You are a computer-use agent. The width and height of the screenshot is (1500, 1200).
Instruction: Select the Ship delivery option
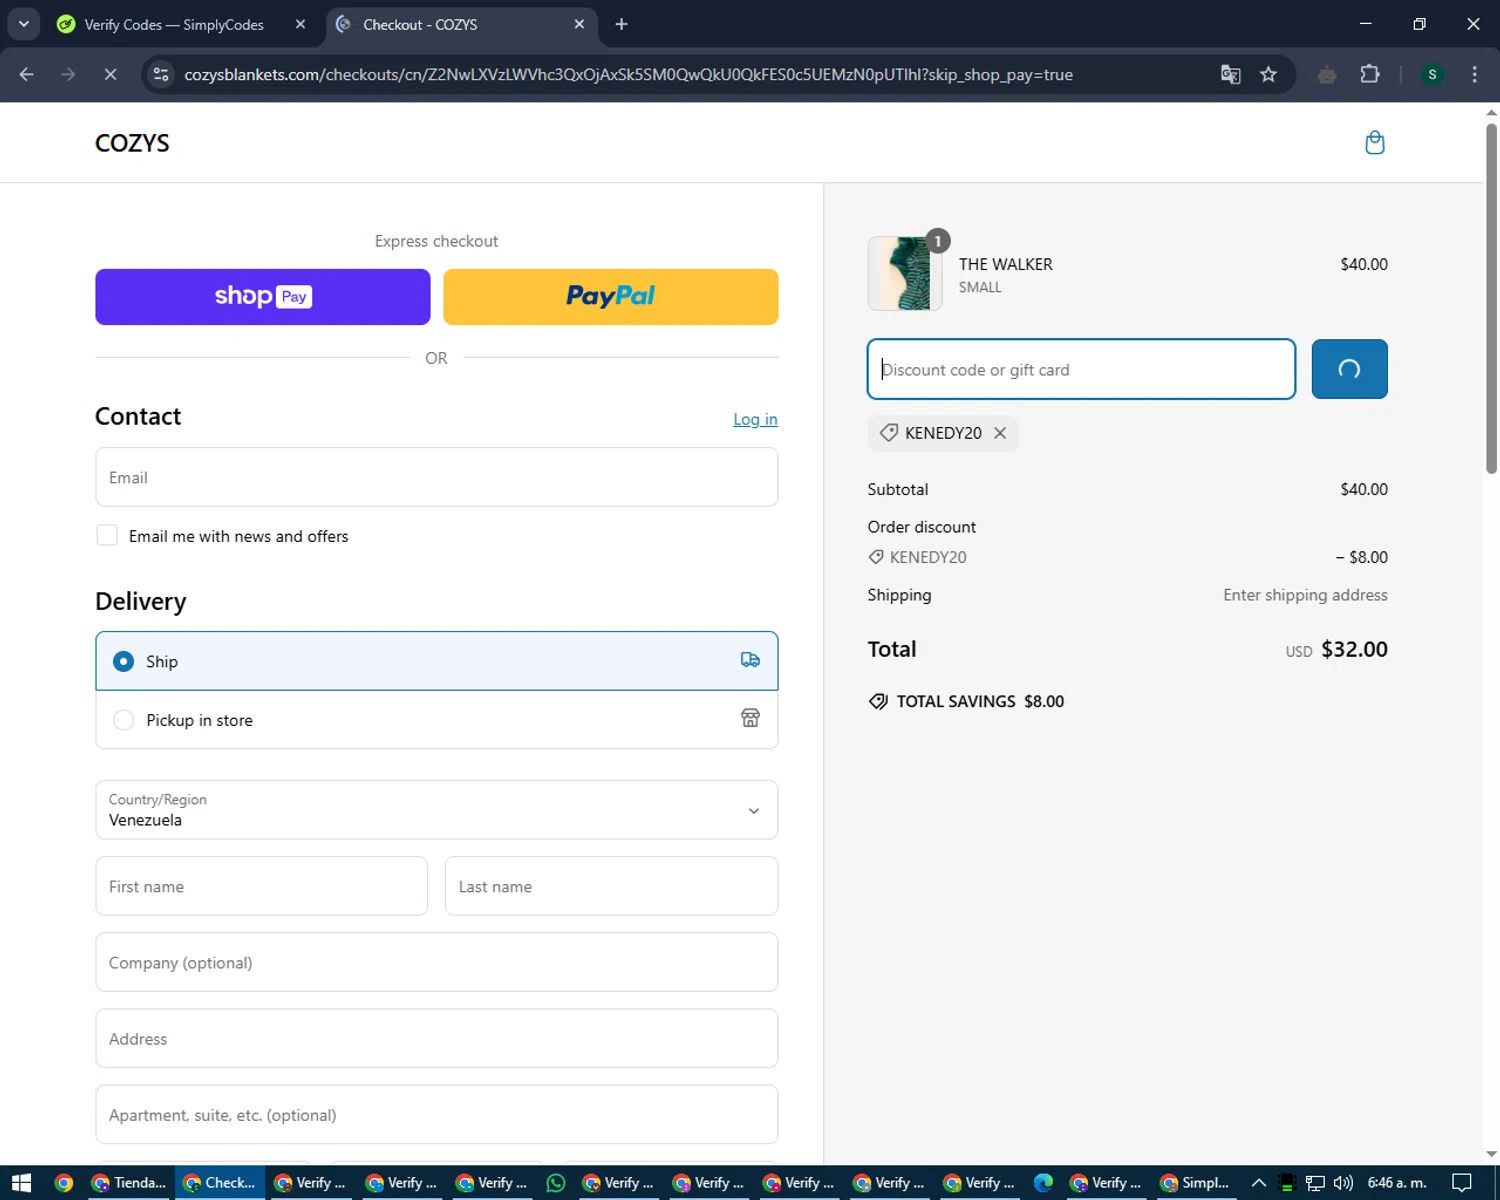437,661
